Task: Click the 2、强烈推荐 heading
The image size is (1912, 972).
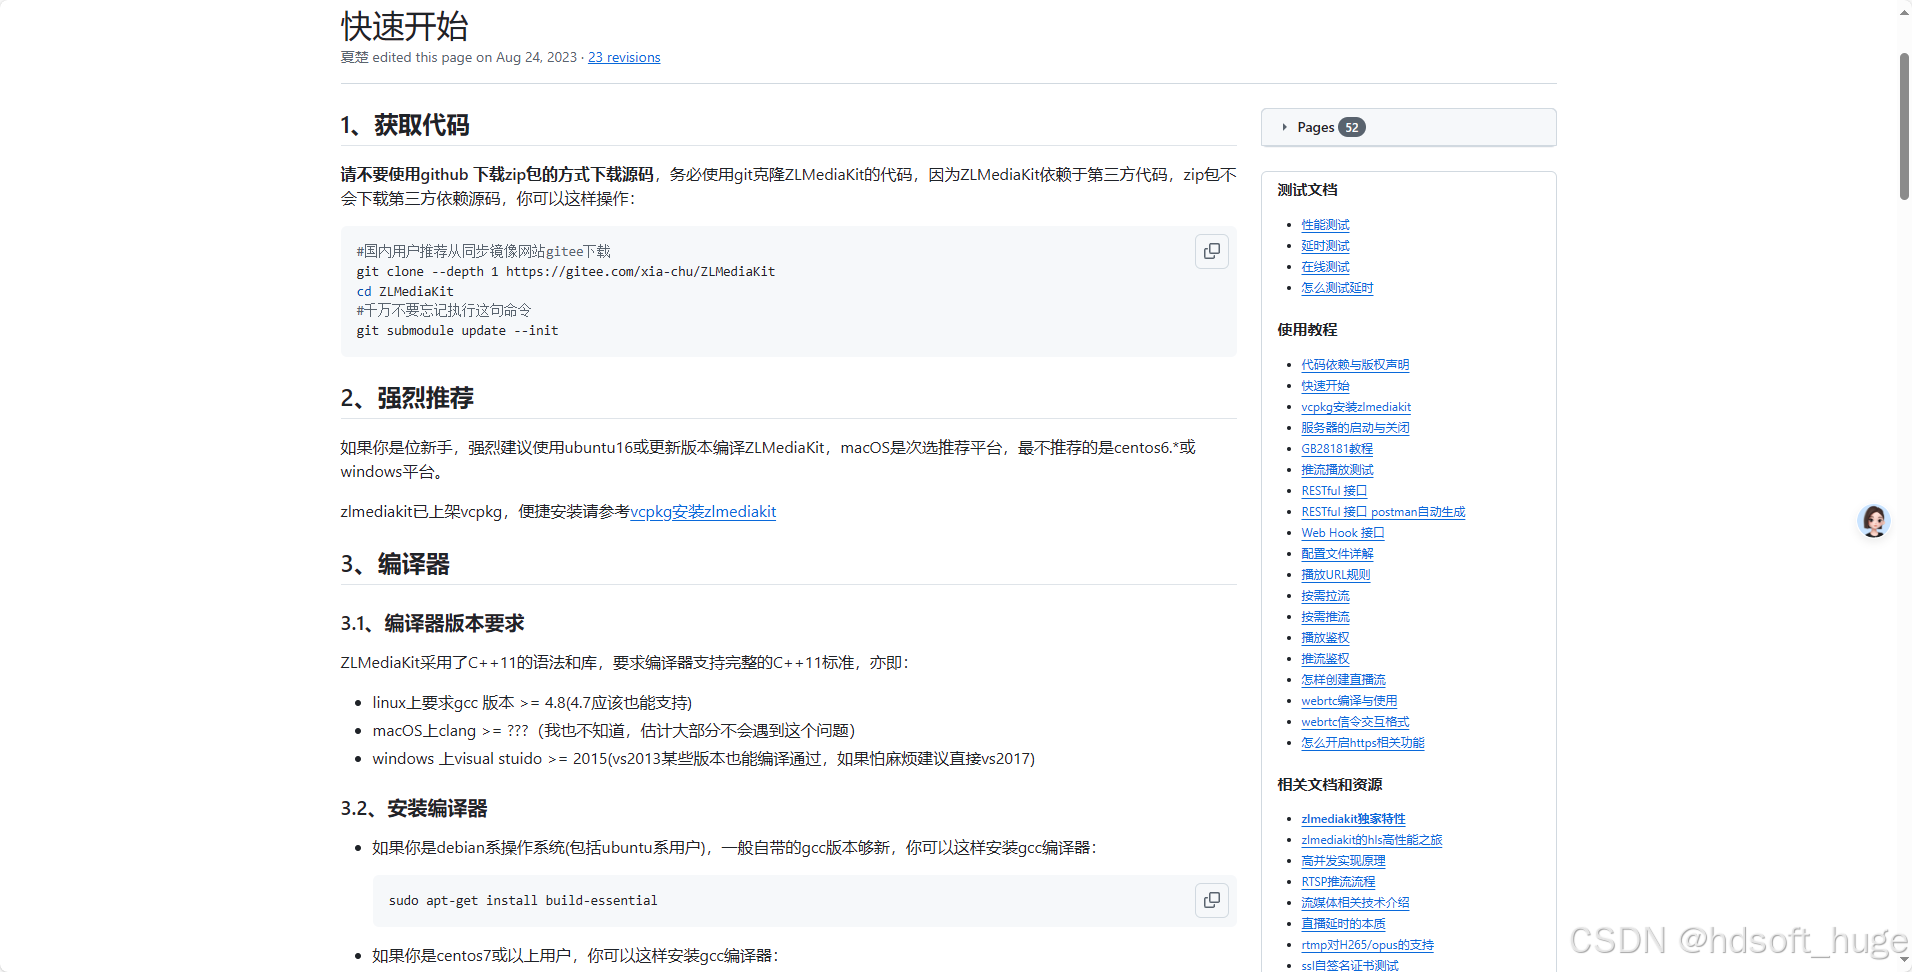Action: (x=407, y=398)
